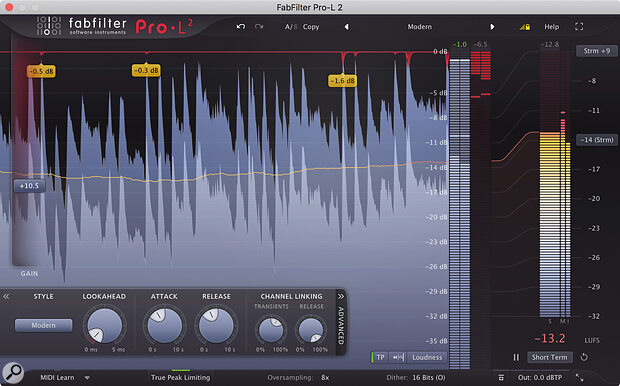
Task: Collapse controls with the left double chevron
Action: 6,296
